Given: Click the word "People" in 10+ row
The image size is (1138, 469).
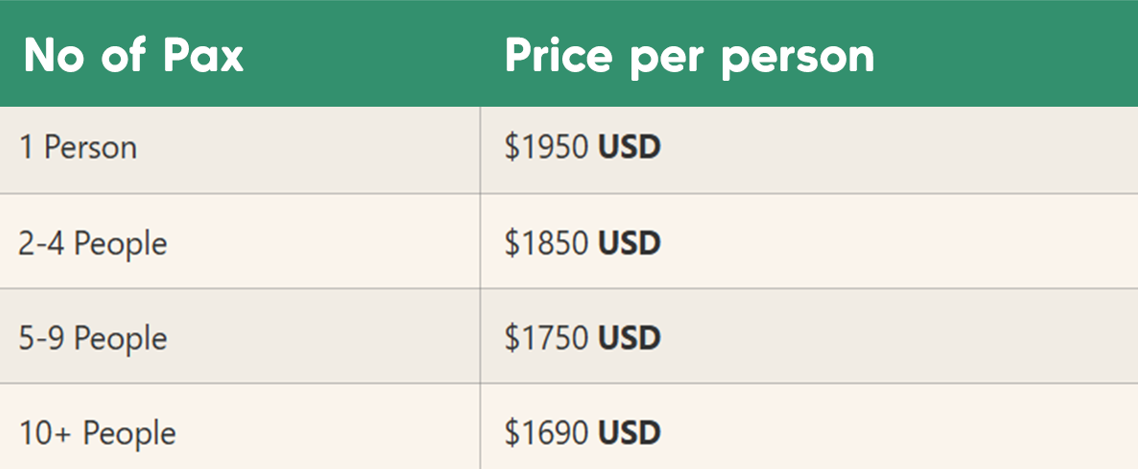Looking at the screenshot, I should point(129,434).
